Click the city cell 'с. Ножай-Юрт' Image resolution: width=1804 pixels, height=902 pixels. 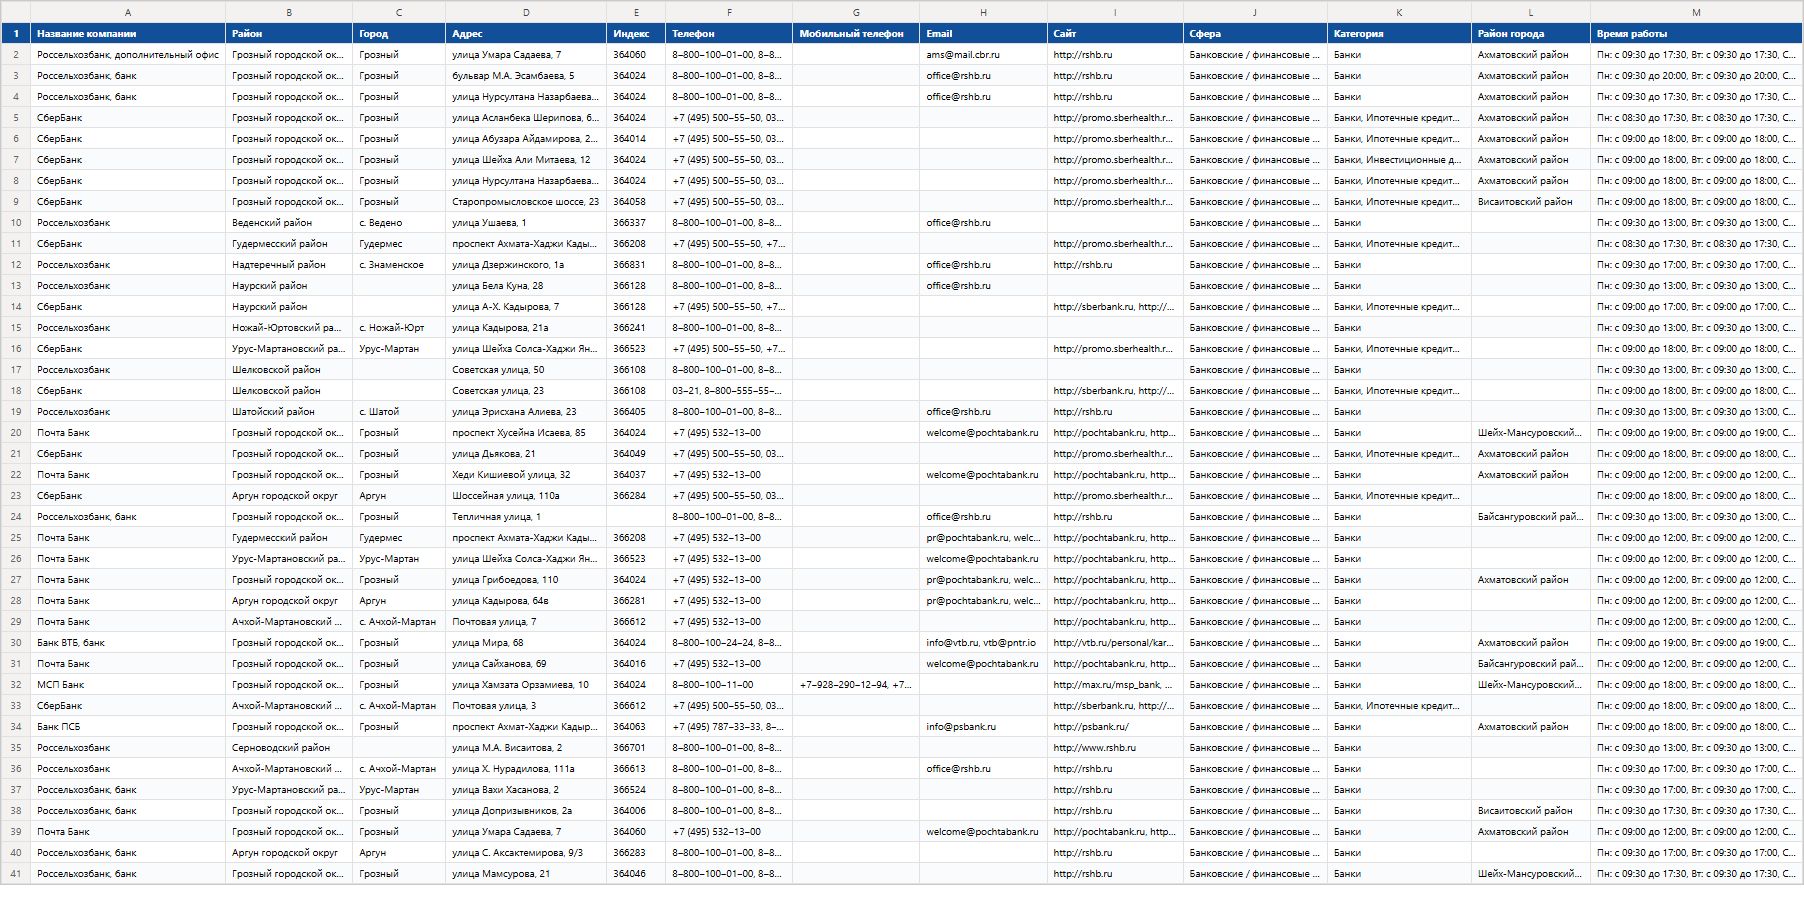(399, 328)
